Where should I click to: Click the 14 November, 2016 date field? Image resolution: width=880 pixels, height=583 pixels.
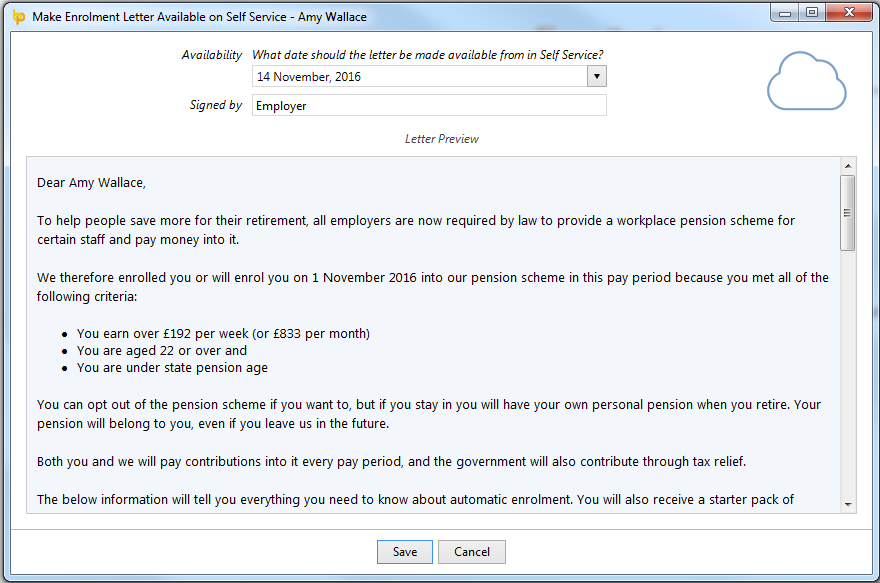[418, 77]
